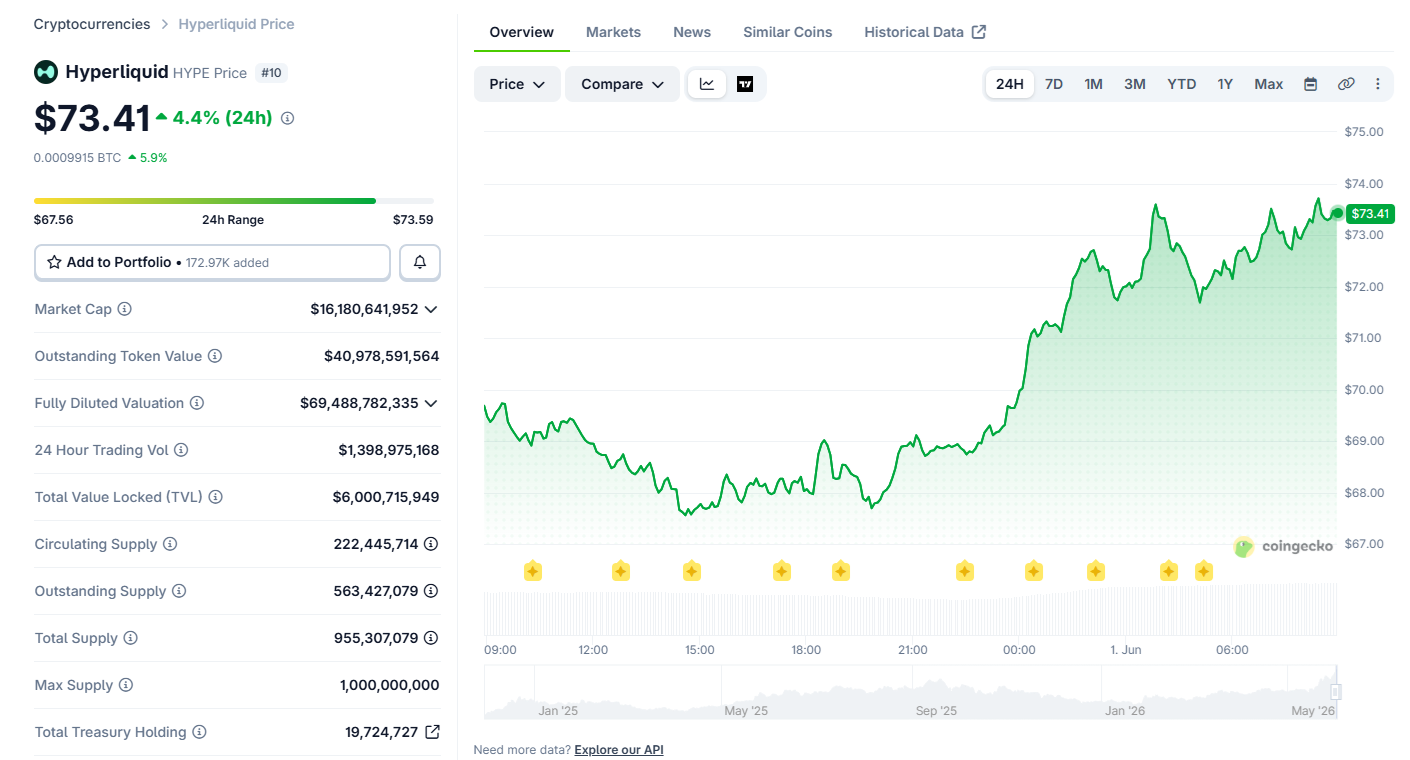The width and height of the screenshot is (1410, 760).
Task: Click info icon beside 955,307,079 value
Action: point(431,638)
